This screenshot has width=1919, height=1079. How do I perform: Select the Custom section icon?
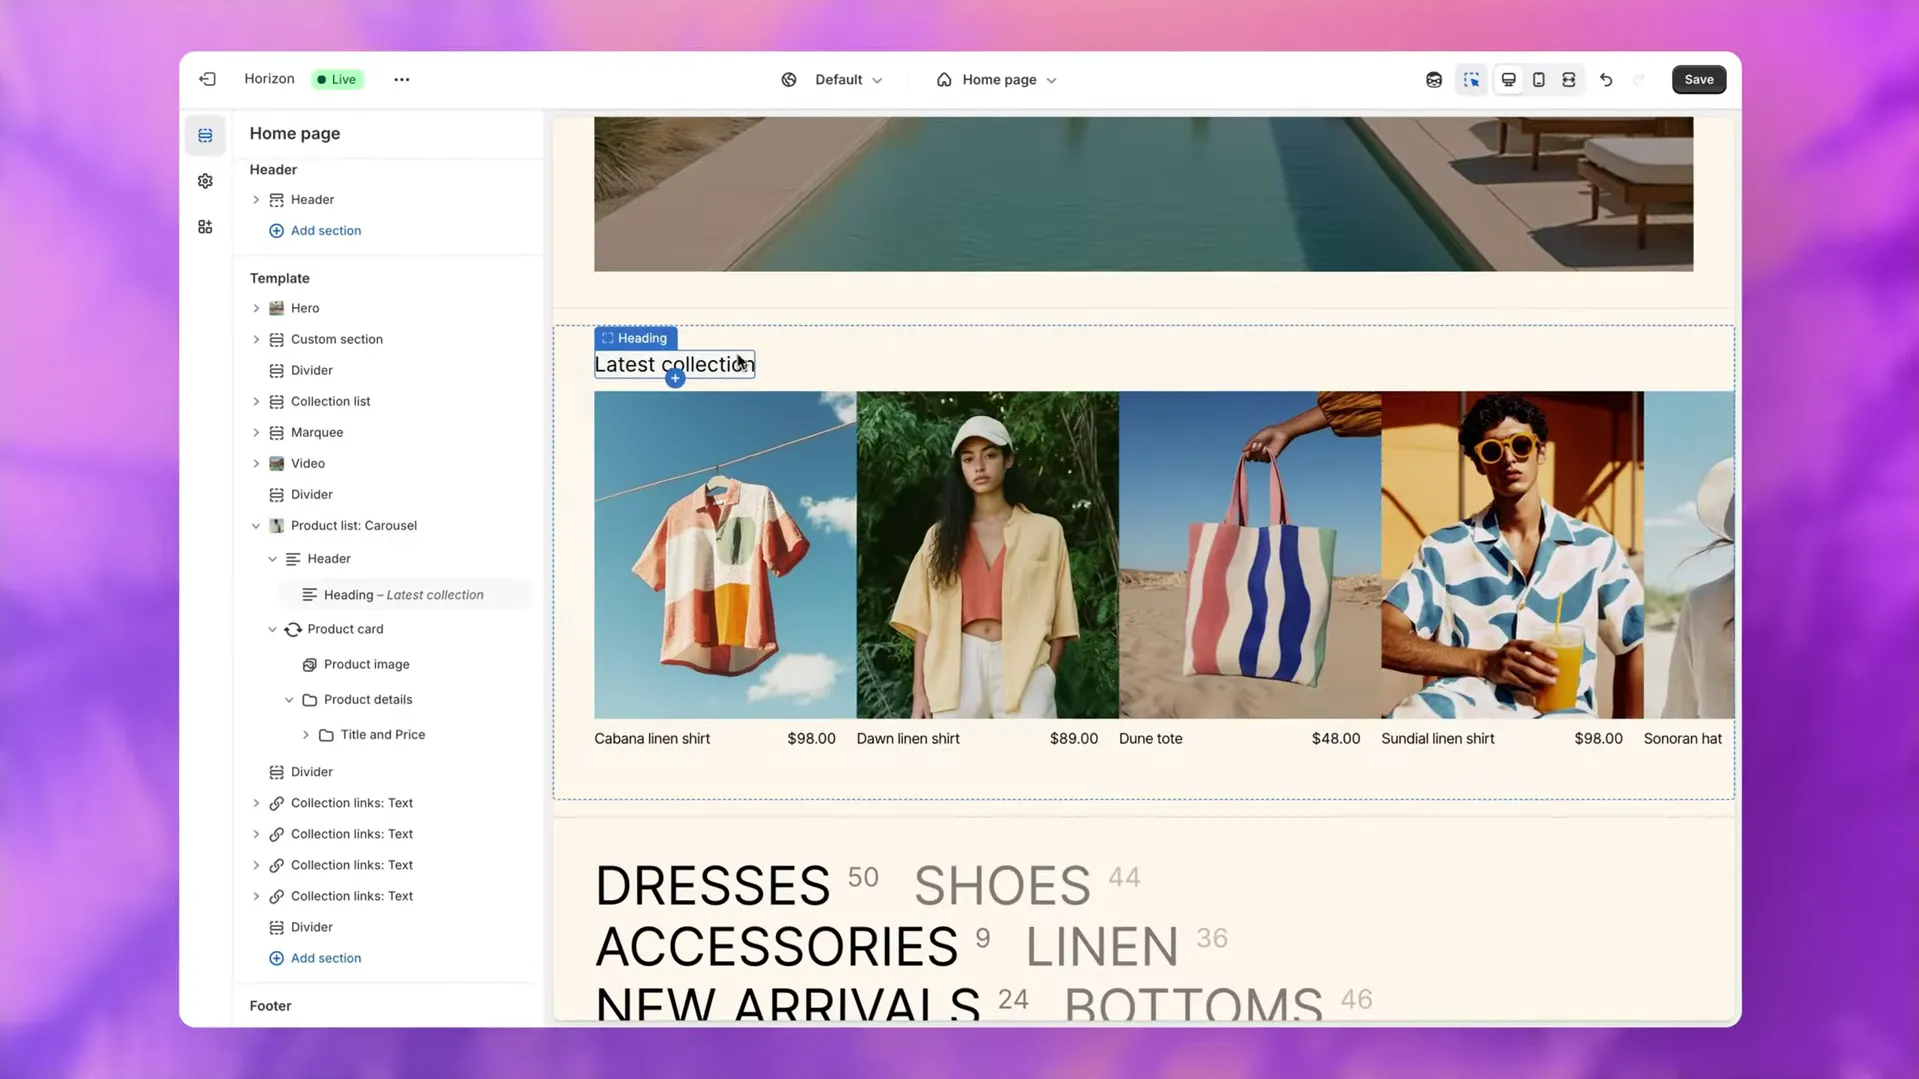pos(276,339)
